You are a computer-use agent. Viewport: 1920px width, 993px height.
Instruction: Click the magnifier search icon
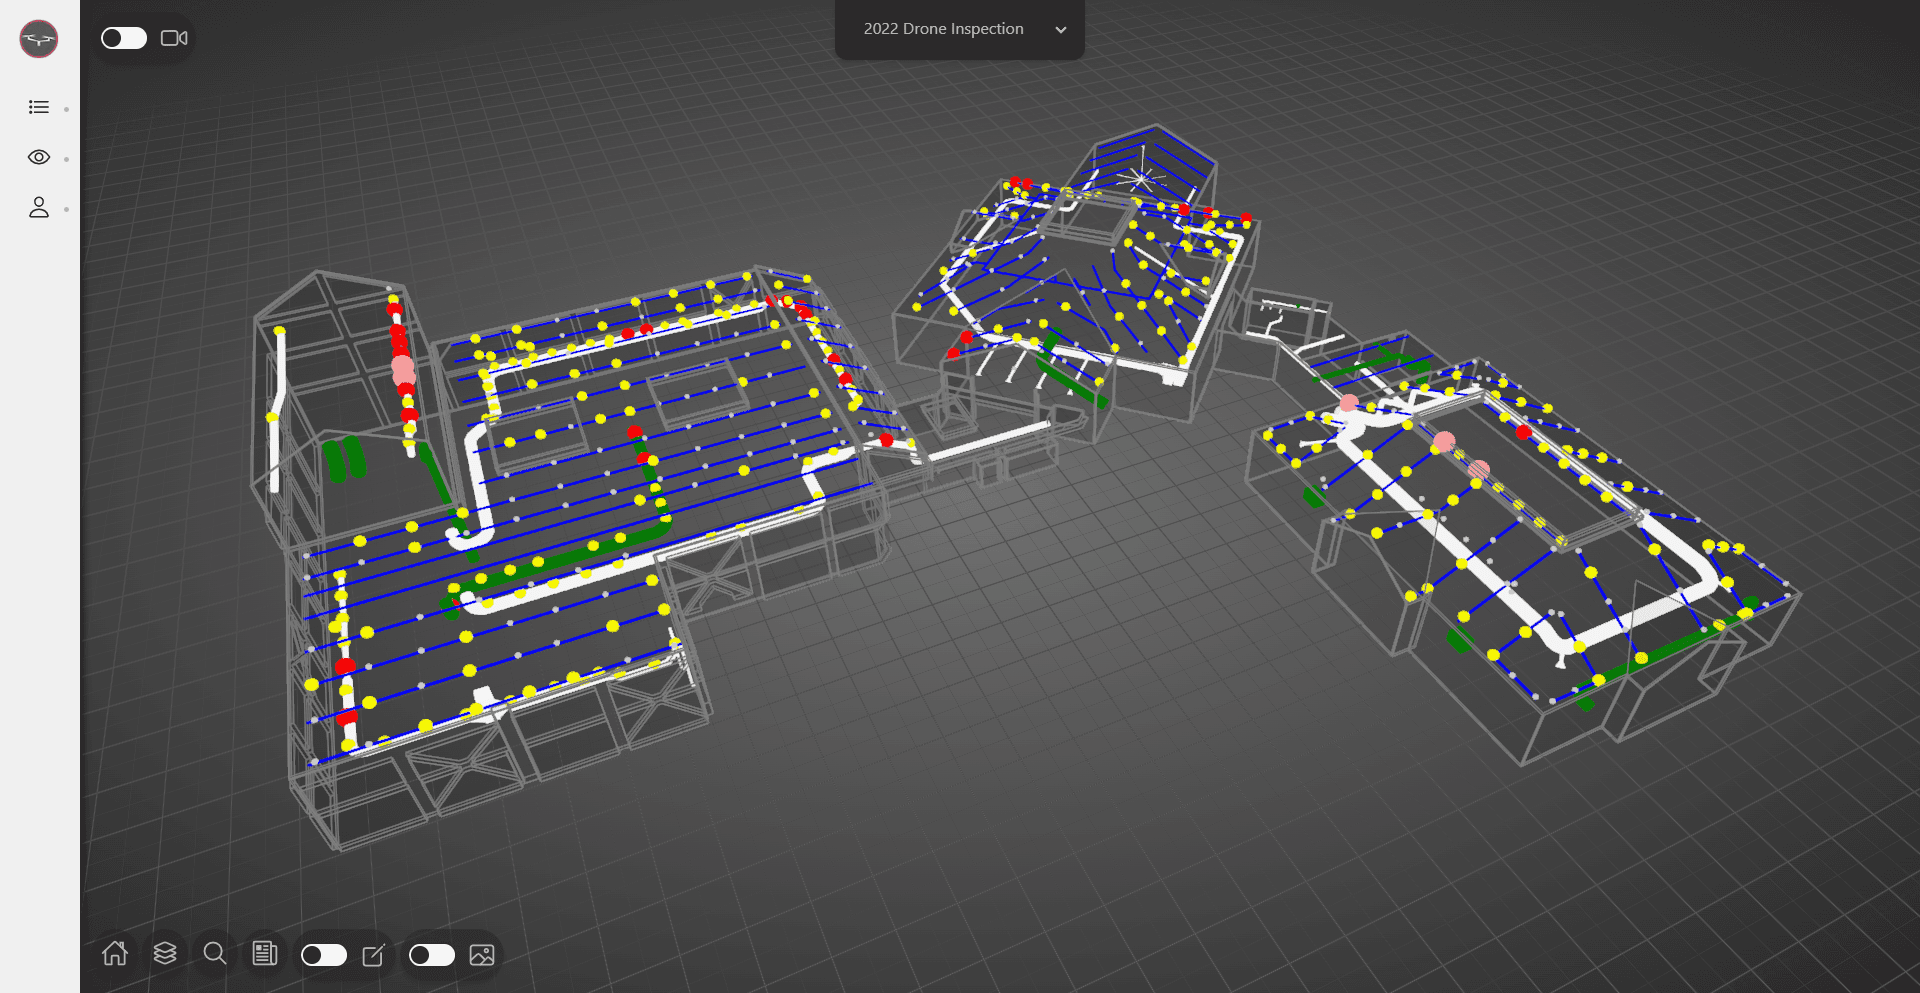point(214,953)
